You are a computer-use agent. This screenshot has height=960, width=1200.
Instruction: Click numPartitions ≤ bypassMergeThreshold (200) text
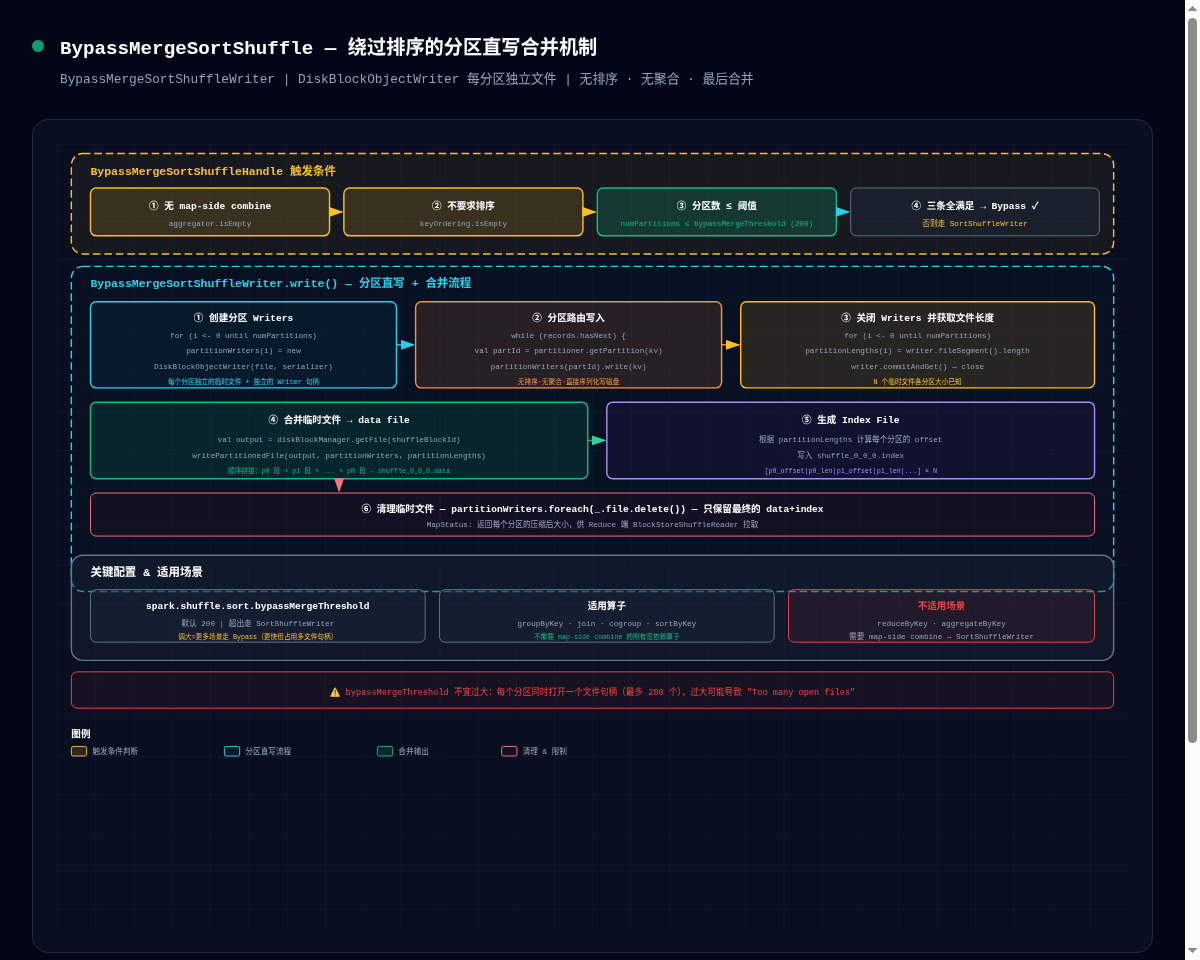pyautogui.click(x=717, y=224)
